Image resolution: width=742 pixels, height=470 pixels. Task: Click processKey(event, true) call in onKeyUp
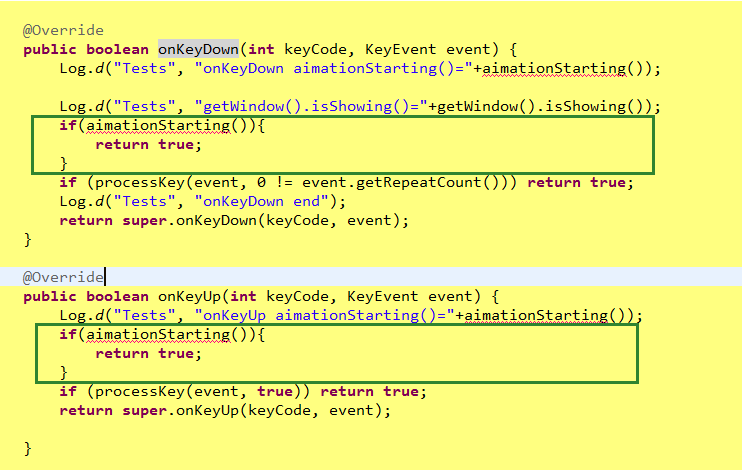tap(198, 391)
